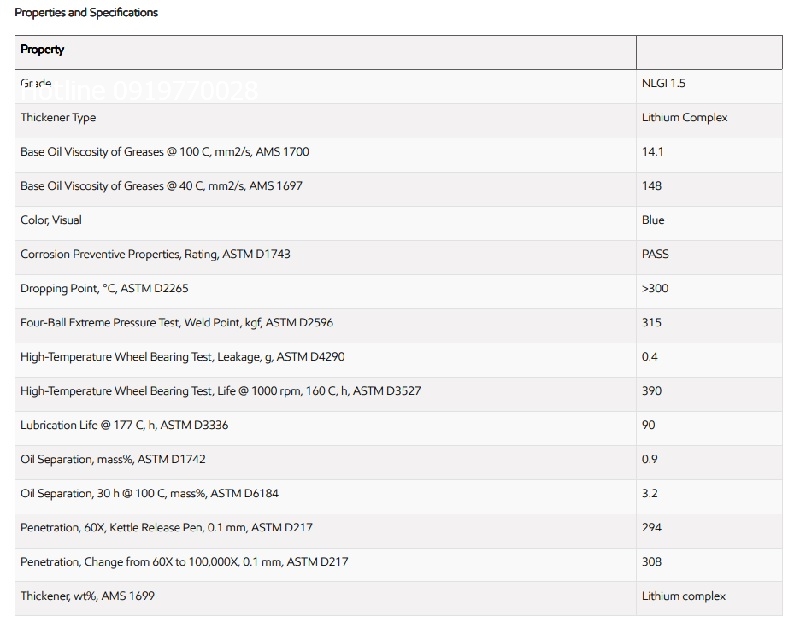Select the Thickener wt% AMS 1699 row
Viewport: 806px width, 644px height.
coord(87,596)
